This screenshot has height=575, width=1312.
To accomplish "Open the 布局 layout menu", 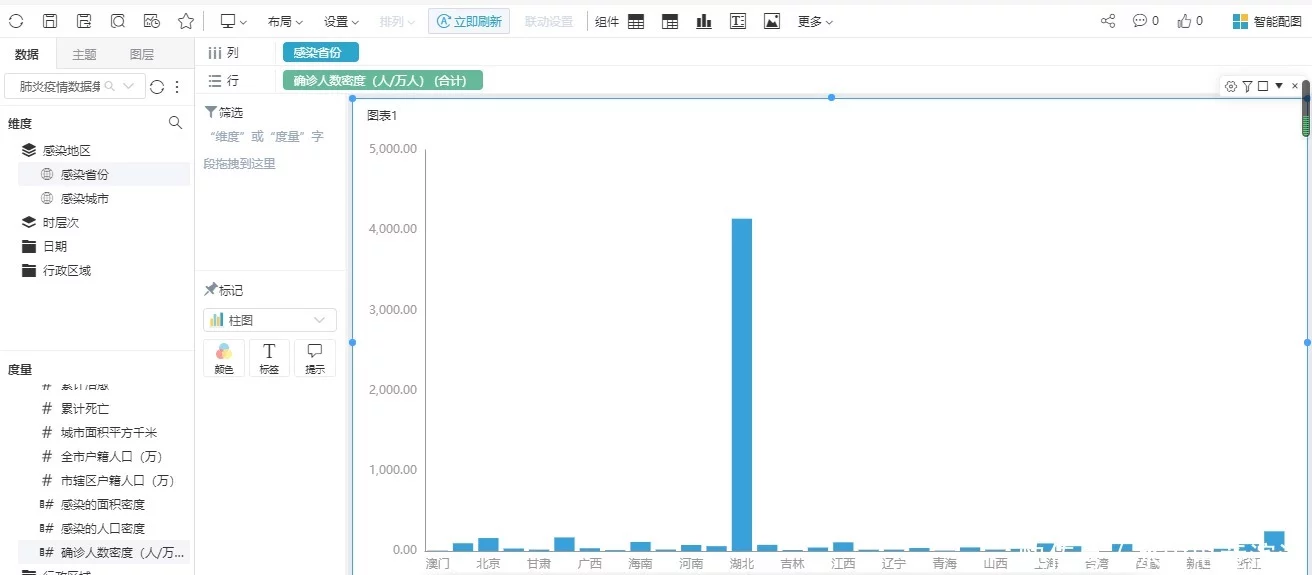I will [x=285, y=21].
